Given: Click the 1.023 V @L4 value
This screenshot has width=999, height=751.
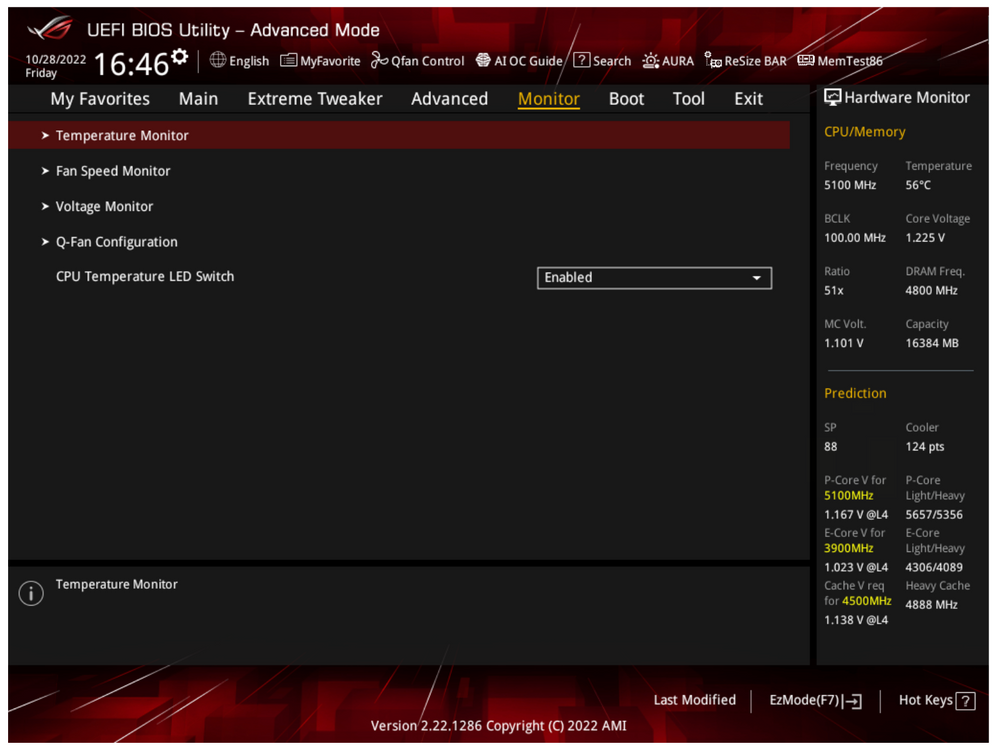Looking at the screenshot, I should tap(856, 567).
